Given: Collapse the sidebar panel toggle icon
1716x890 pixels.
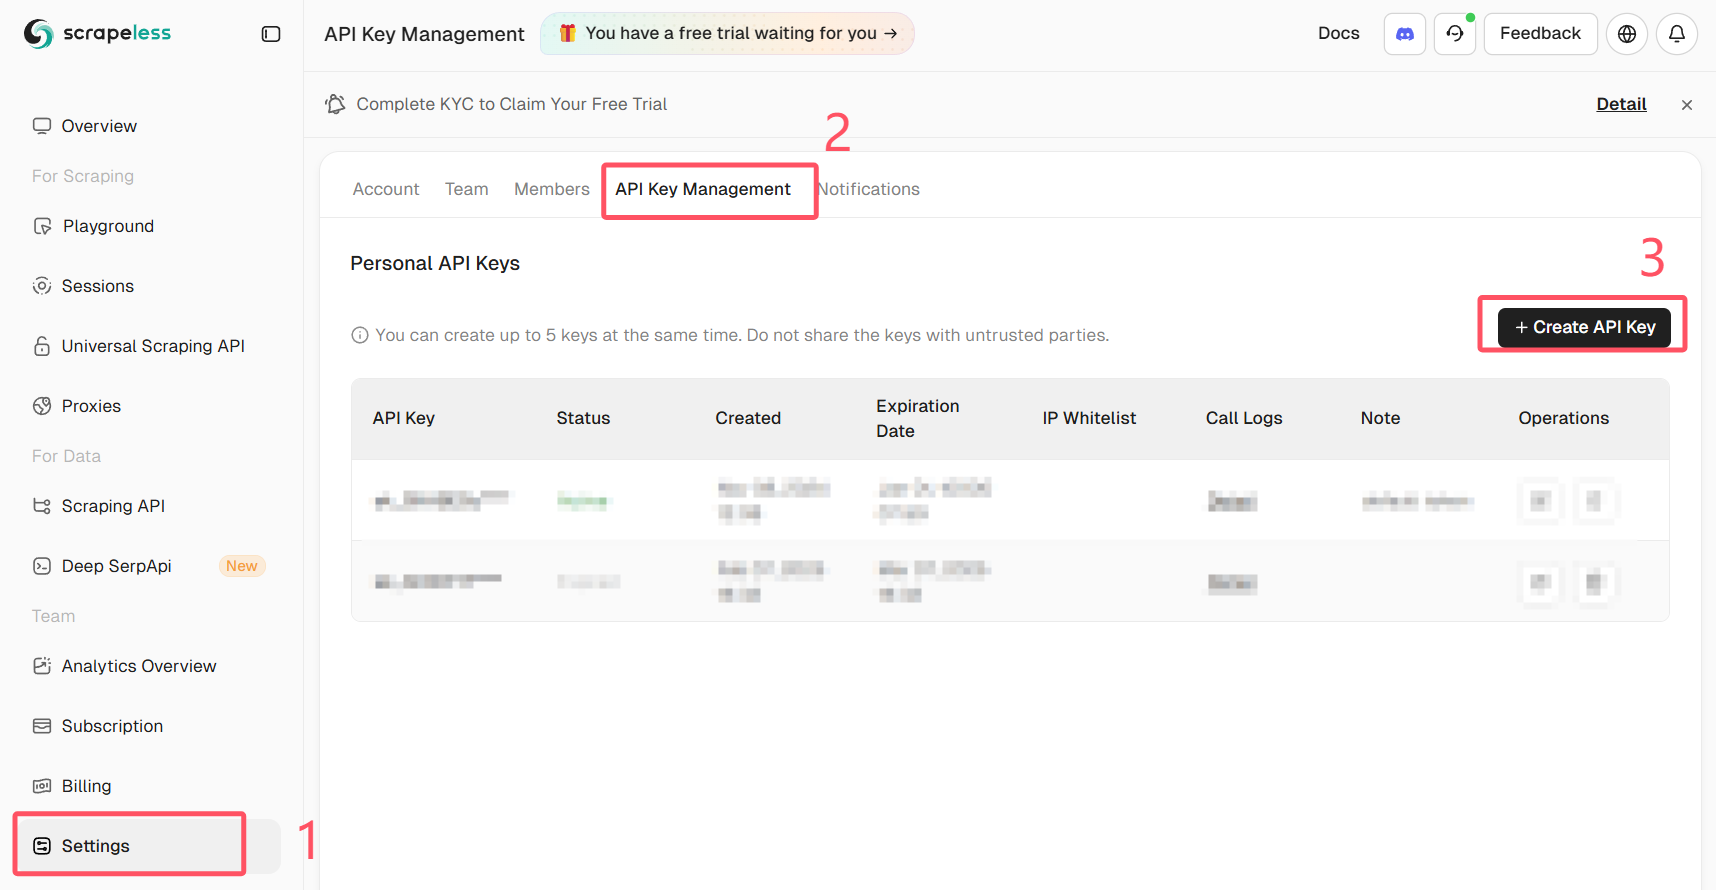Looking at the screenshot, I should pos(271,34).
